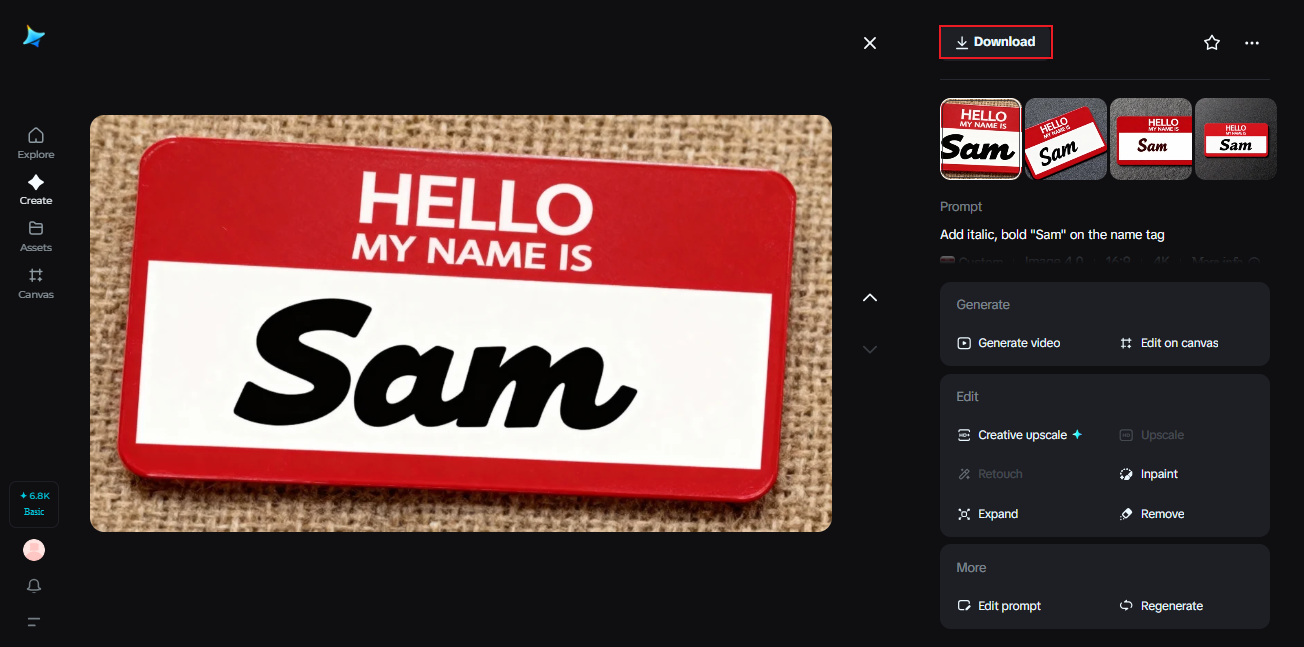The image size is (1304, 647).
Task: Open notifications via the bell icon
Action: (x=33, y=585)
